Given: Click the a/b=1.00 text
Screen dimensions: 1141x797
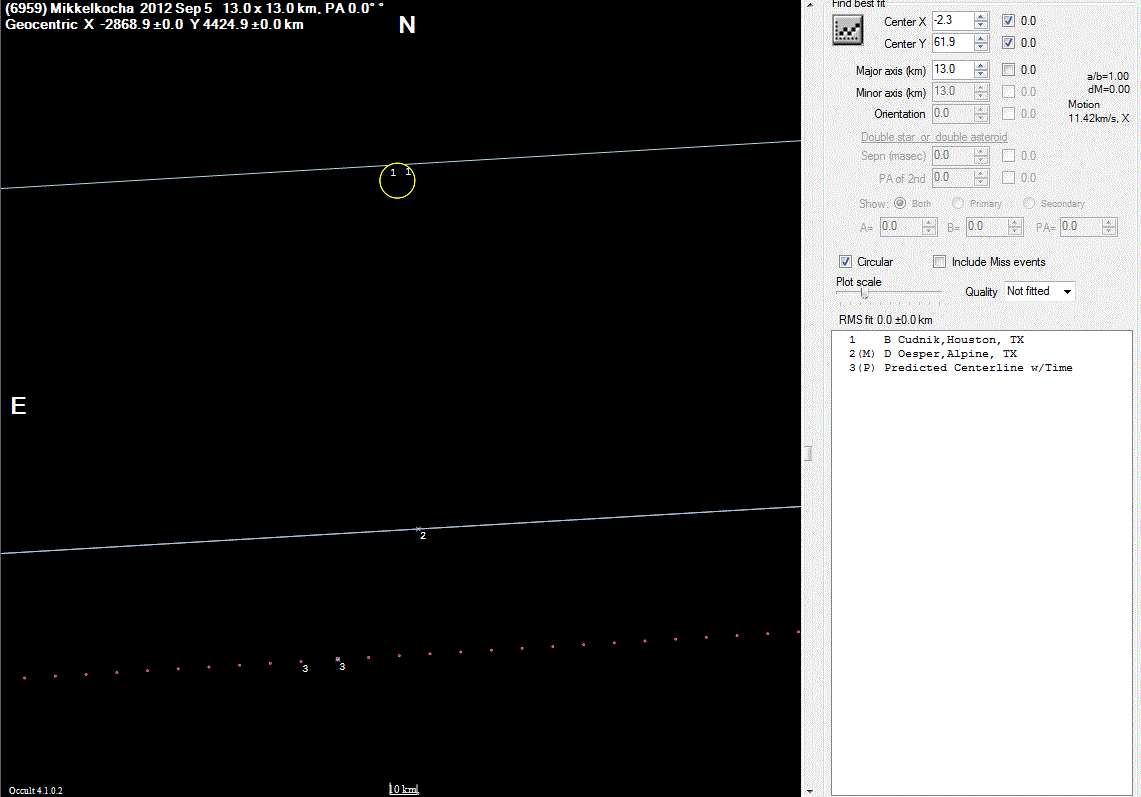Looking at the screenshot, I should 1108,76.
